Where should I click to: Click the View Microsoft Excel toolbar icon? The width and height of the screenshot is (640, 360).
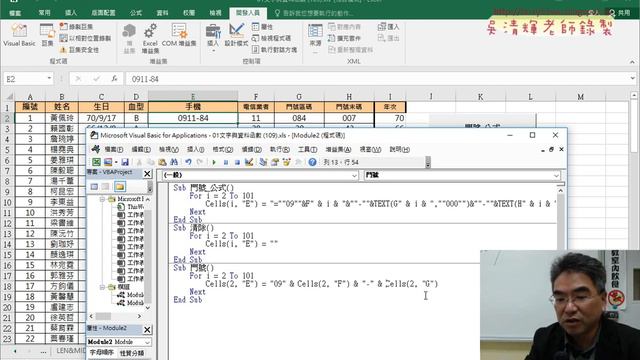(96, 162)
